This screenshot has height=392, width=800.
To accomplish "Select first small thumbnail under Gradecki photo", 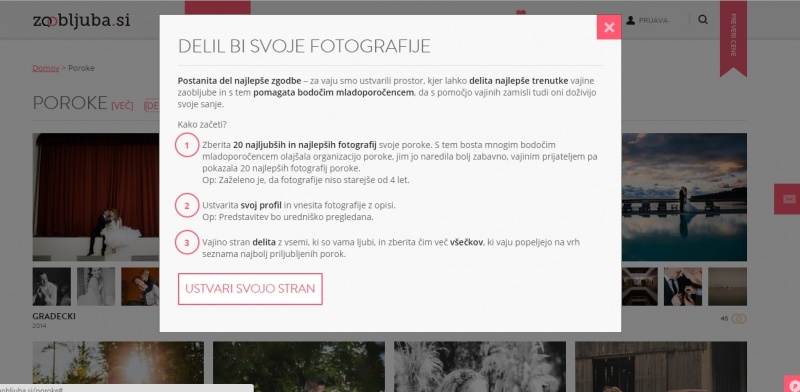I will (52, 286).
